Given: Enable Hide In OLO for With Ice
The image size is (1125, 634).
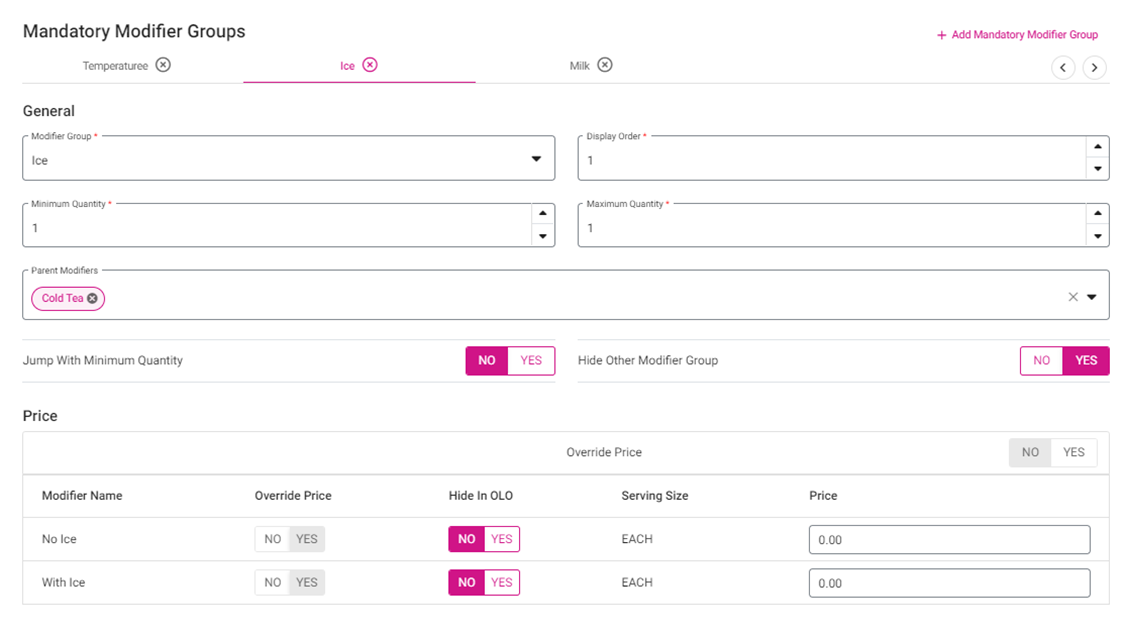Looking at the screenshot, I should point(502,582).
